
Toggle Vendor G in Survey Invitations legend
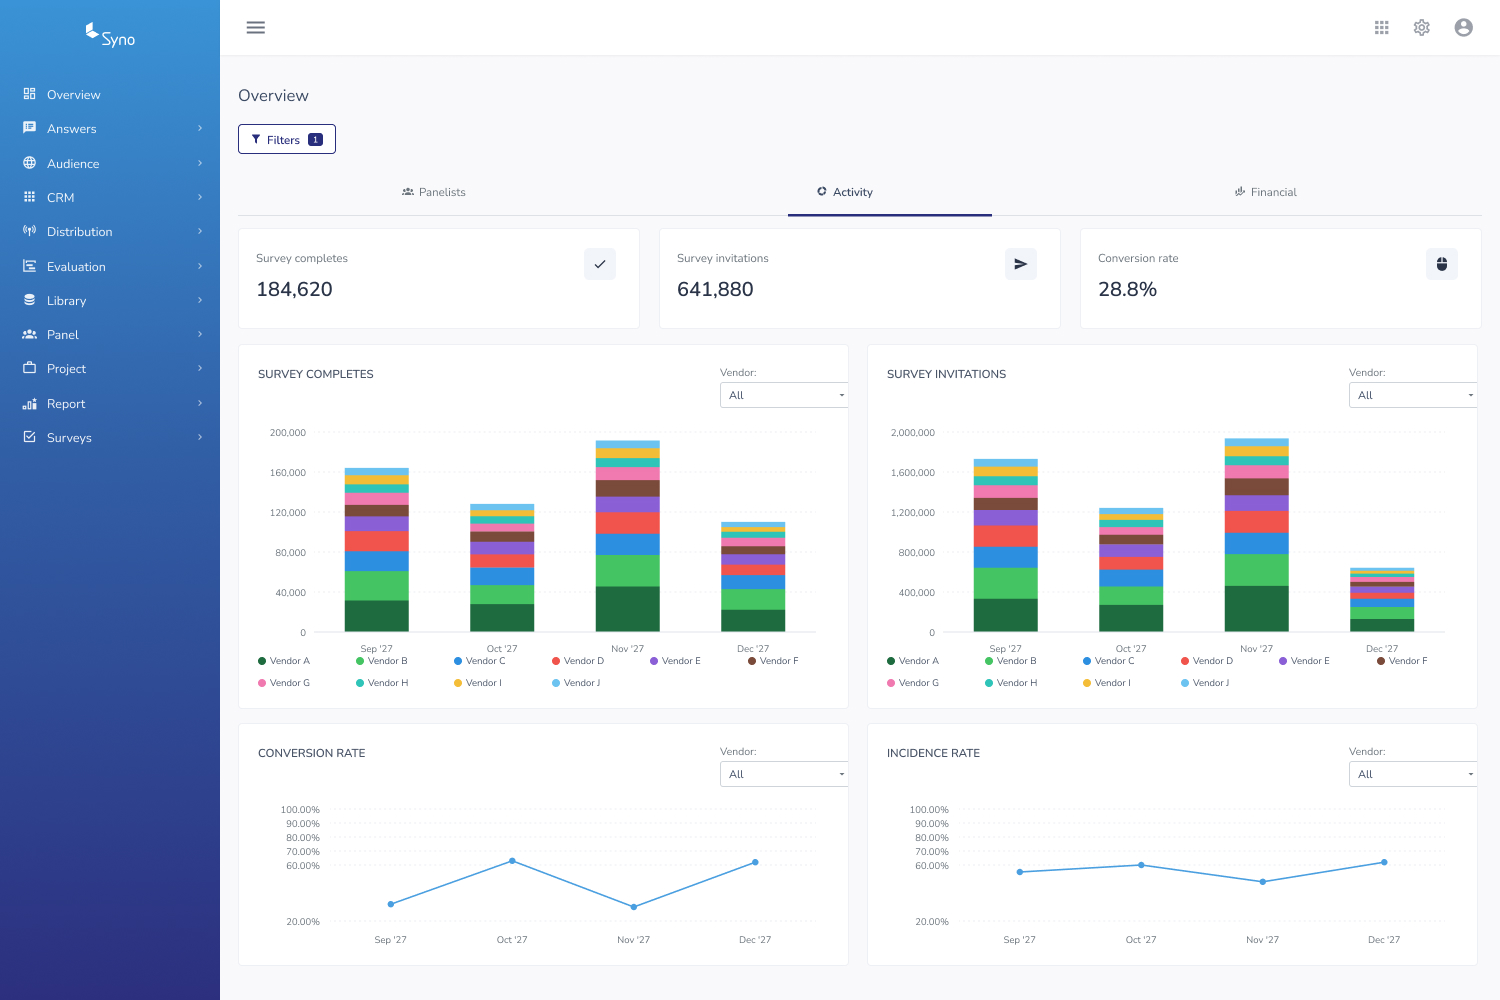pos(913,683)
